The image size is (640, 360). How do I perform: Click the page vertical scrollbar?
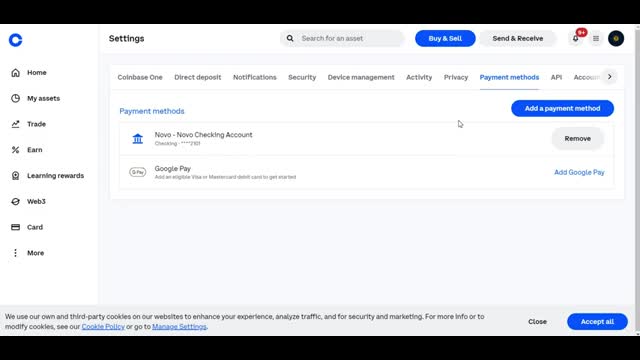(638, 180)
